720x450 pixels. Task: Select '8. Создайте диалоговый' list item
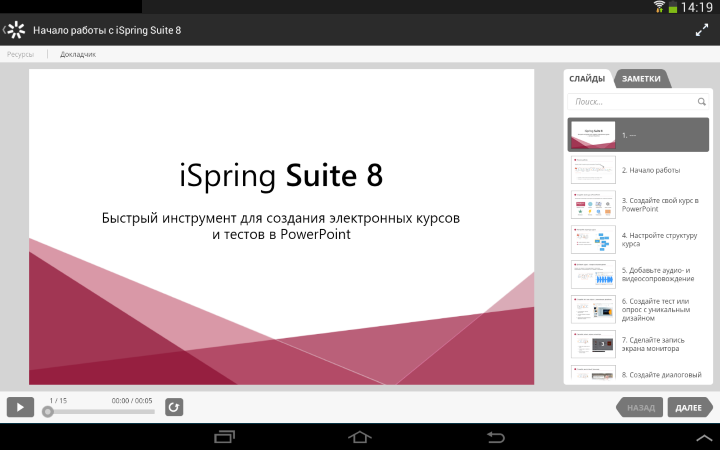(x=661, y=375)
